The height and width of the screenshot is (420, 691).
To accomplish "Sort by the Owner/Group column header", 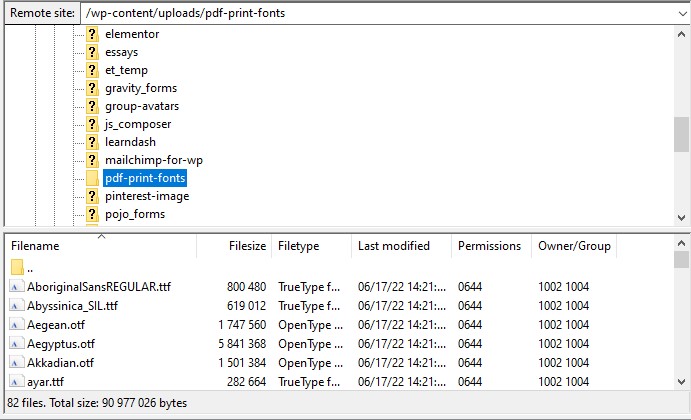I will (x=574, y=246).
